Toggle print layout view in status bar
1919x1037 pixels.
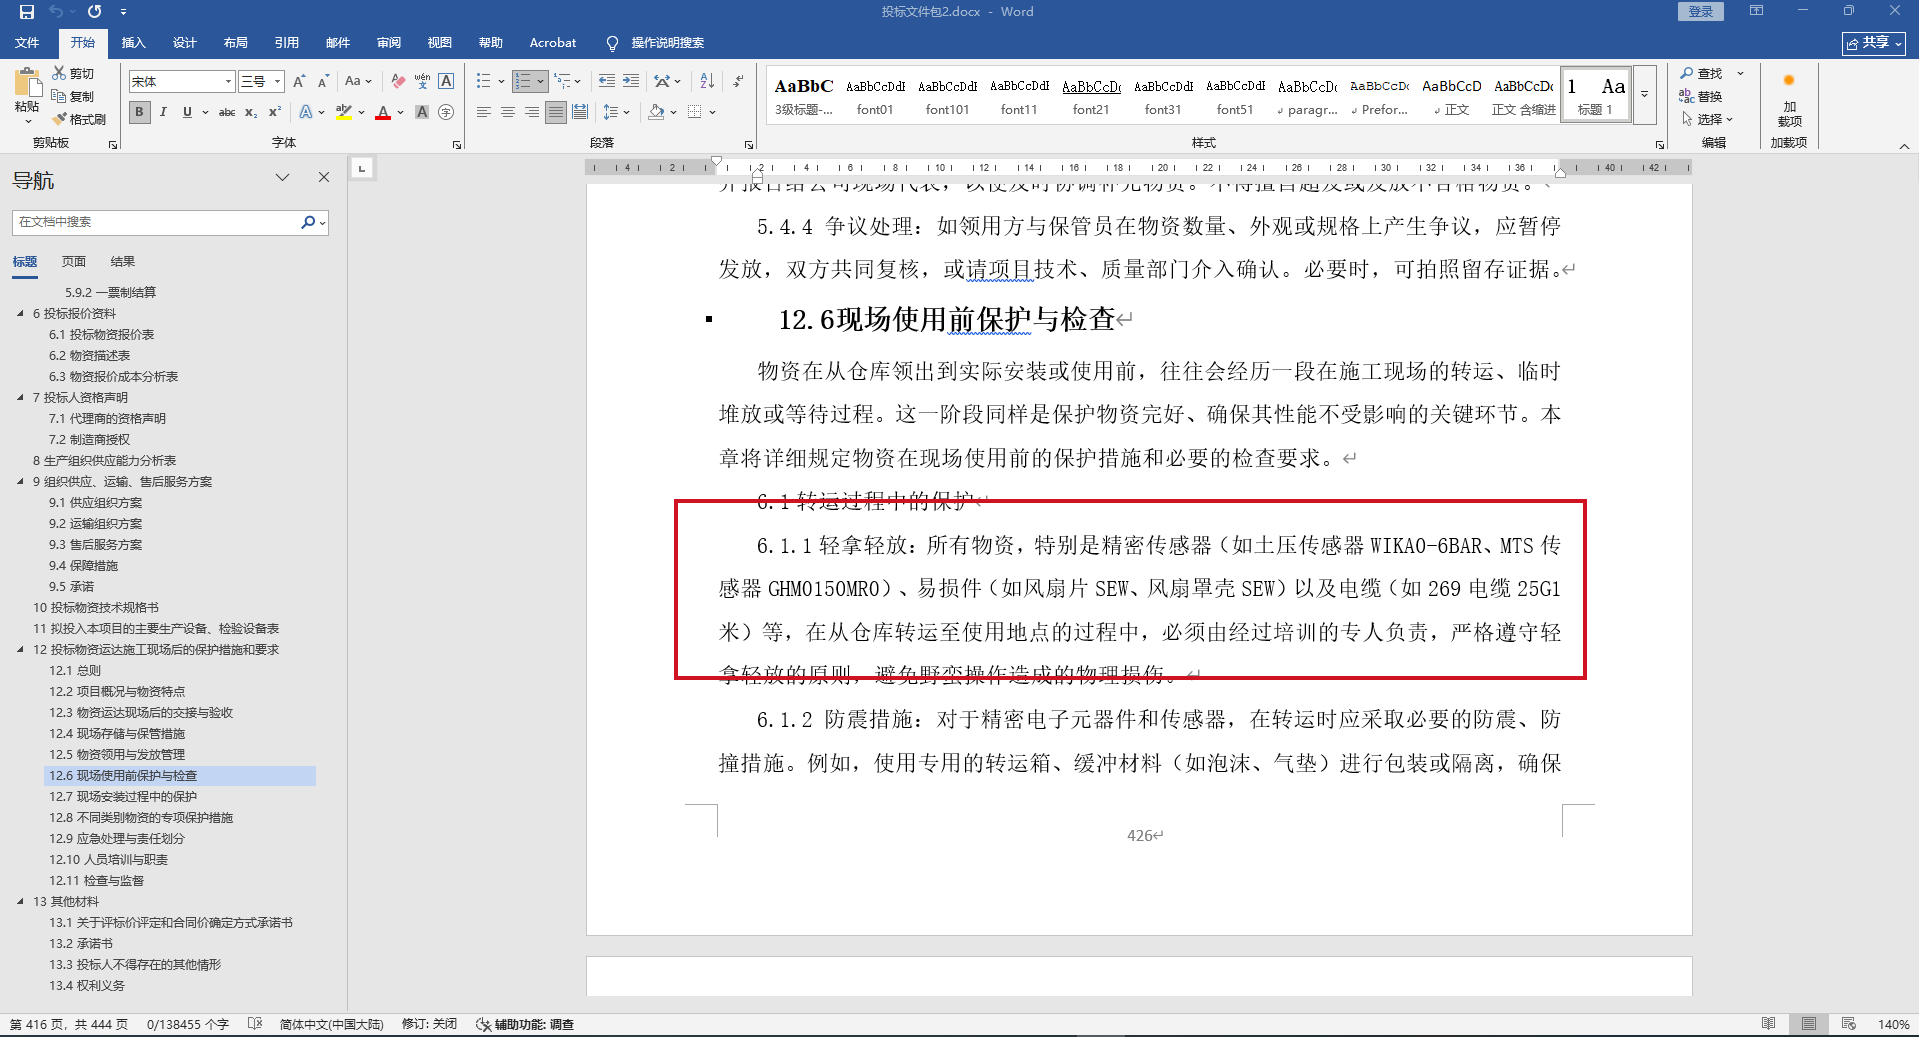point(1809,1024)
